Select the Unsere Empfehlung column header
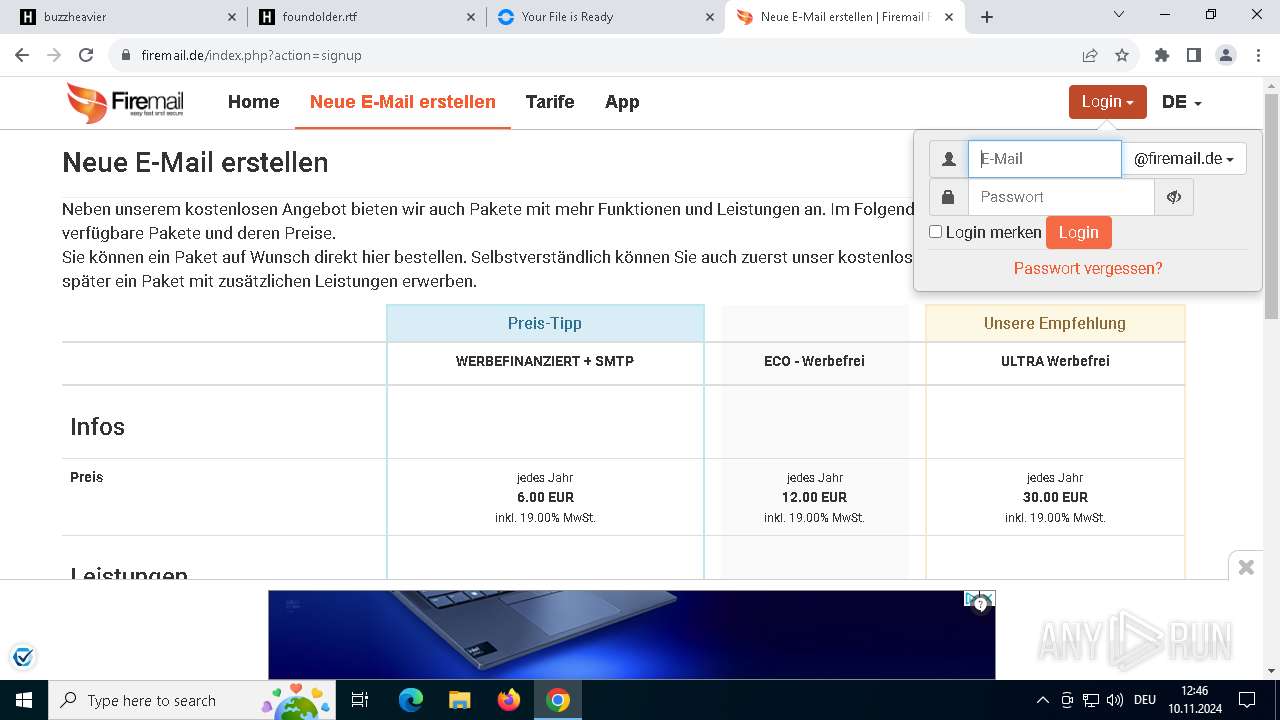Image resolution: width=1280 pixels, height=720 pixels. point(1055,323)
